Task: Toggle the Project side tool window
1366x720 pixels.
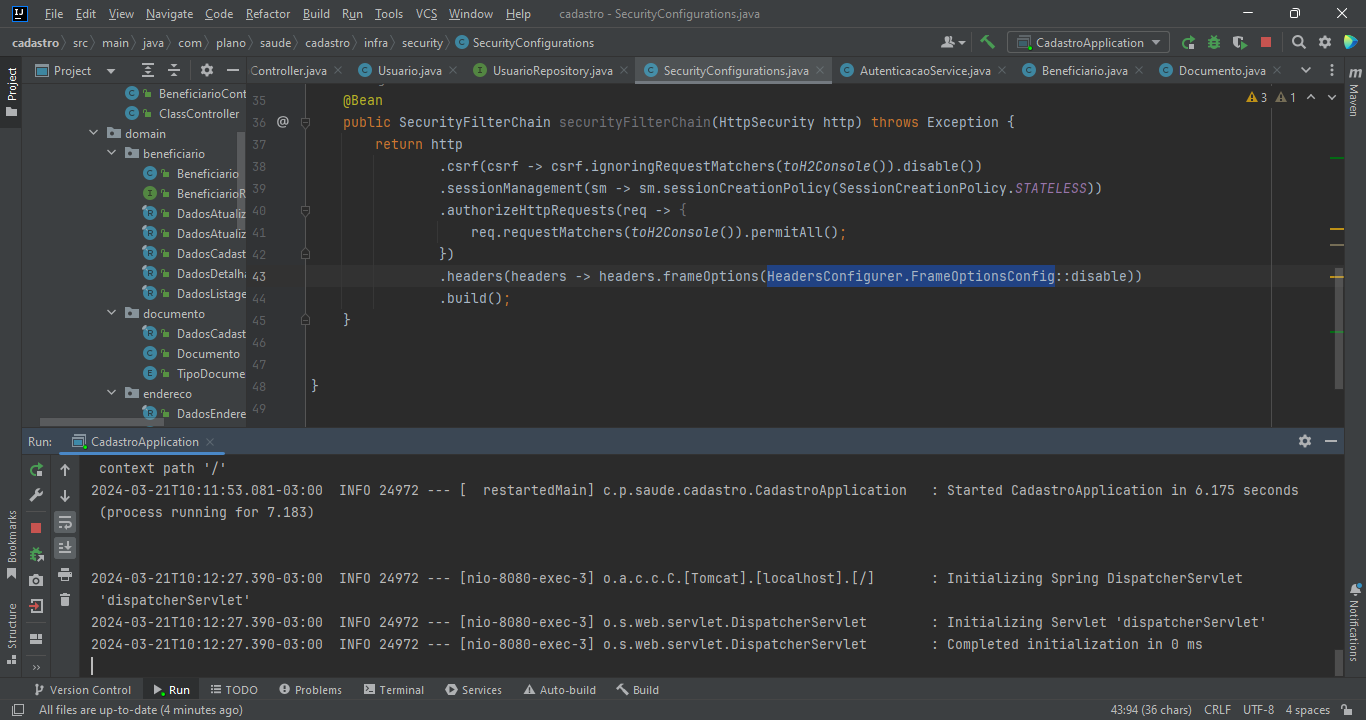Action: coord(12,92)
